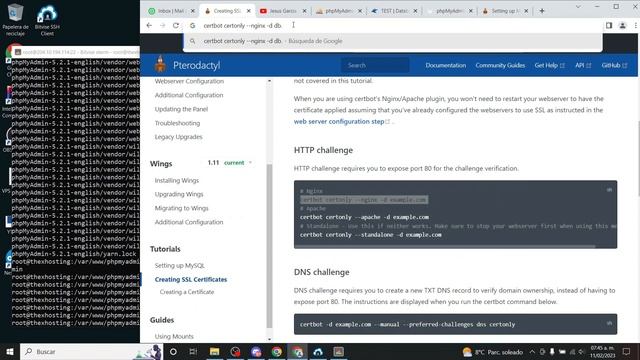Click the HTTP challenge heading
Viewport: 640px width, 360px height.
point(323,150)
